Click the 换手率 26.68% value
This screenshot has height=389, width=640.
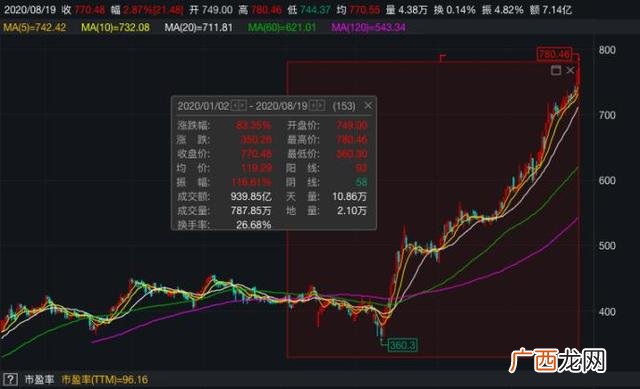coord(253,225)
